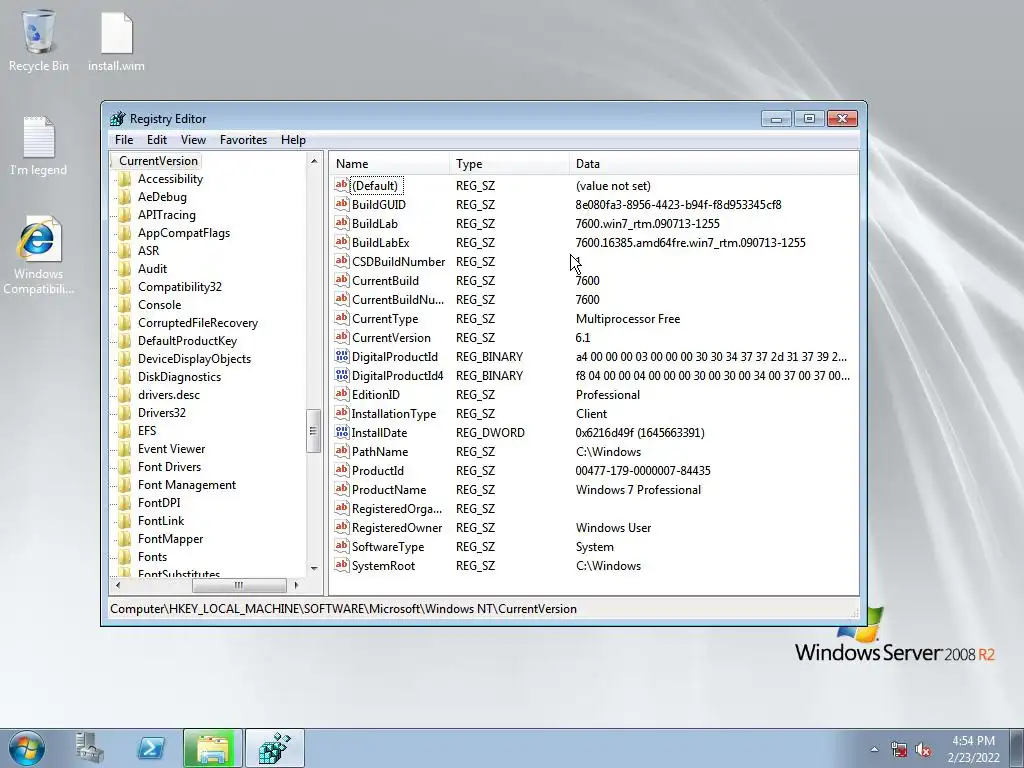1024x768 pixels.
Task: Click the AppCompatFlags folder icon
Action: pos(124,233)
